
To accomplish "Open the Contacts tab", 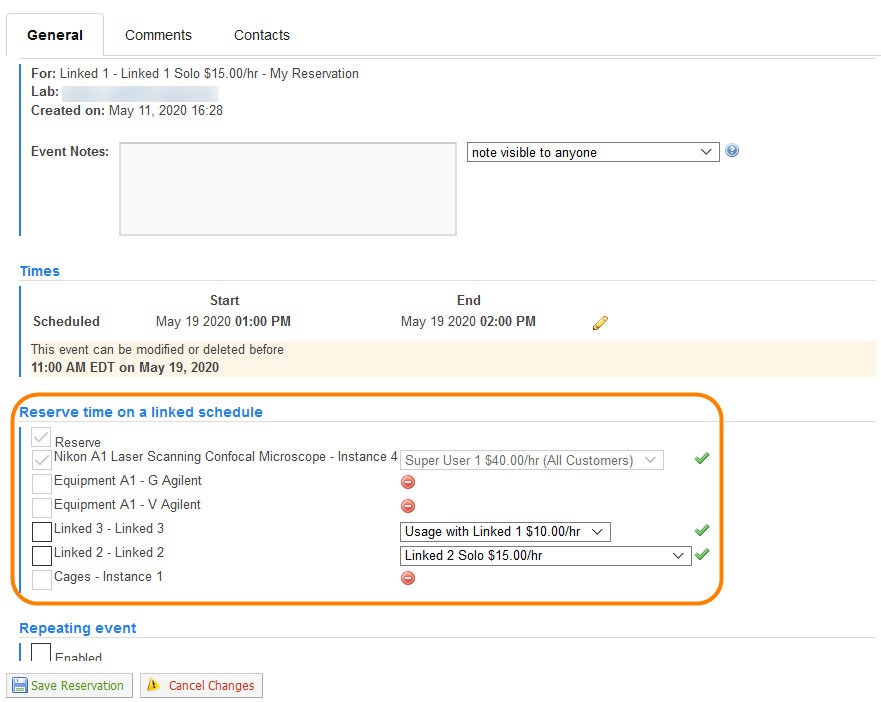I will (262, 35).
